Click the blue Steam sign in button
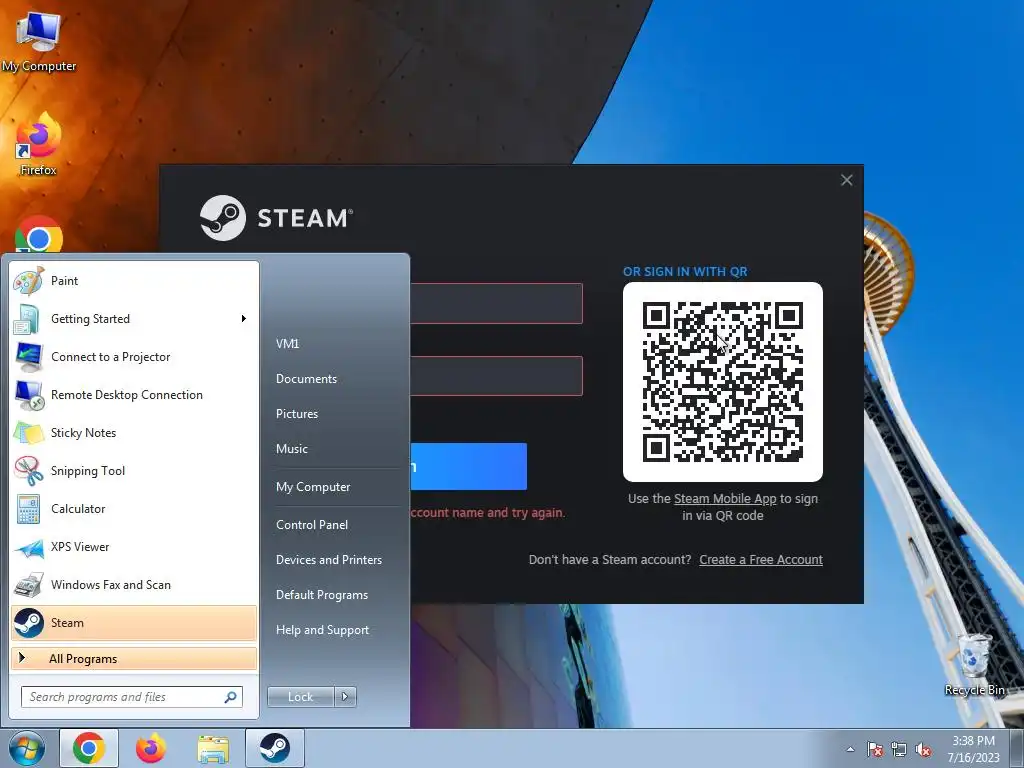The width and height of the screenshot is (1024, 768). [x=468, y=466]
